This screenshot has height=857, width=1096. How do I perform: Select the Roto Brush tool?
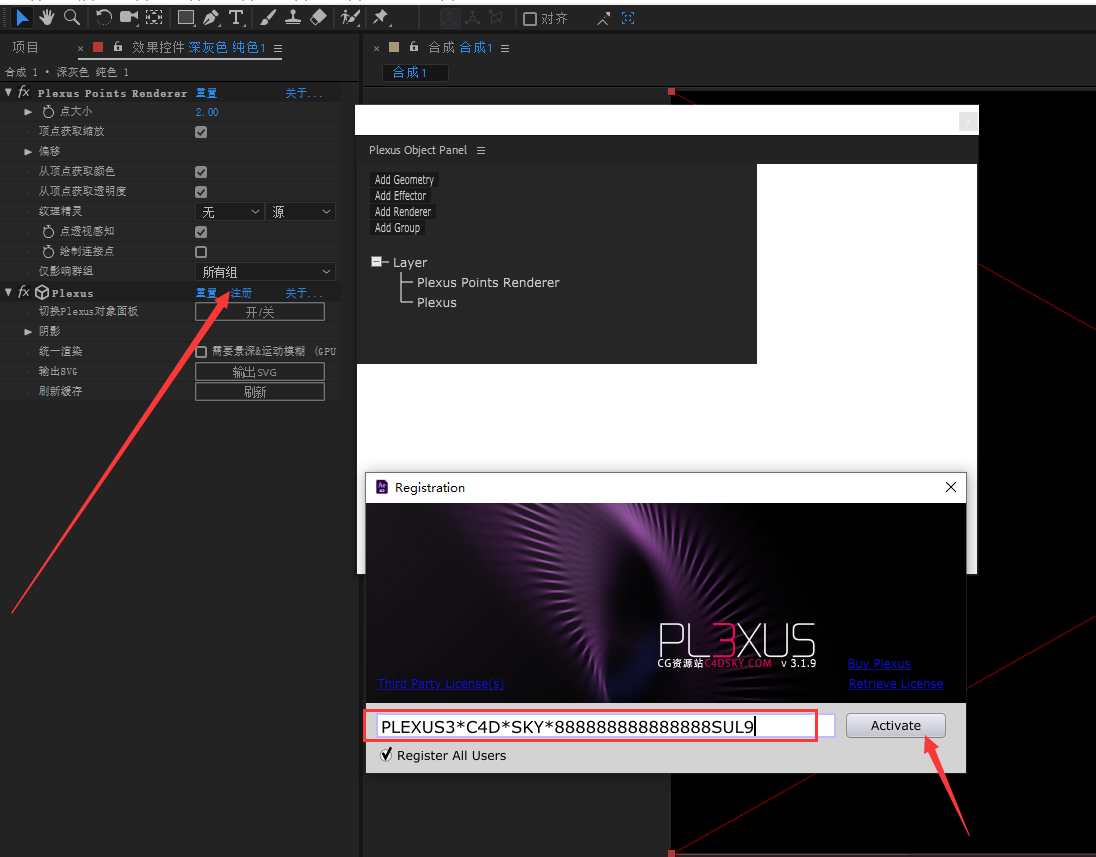pos(349,18)
